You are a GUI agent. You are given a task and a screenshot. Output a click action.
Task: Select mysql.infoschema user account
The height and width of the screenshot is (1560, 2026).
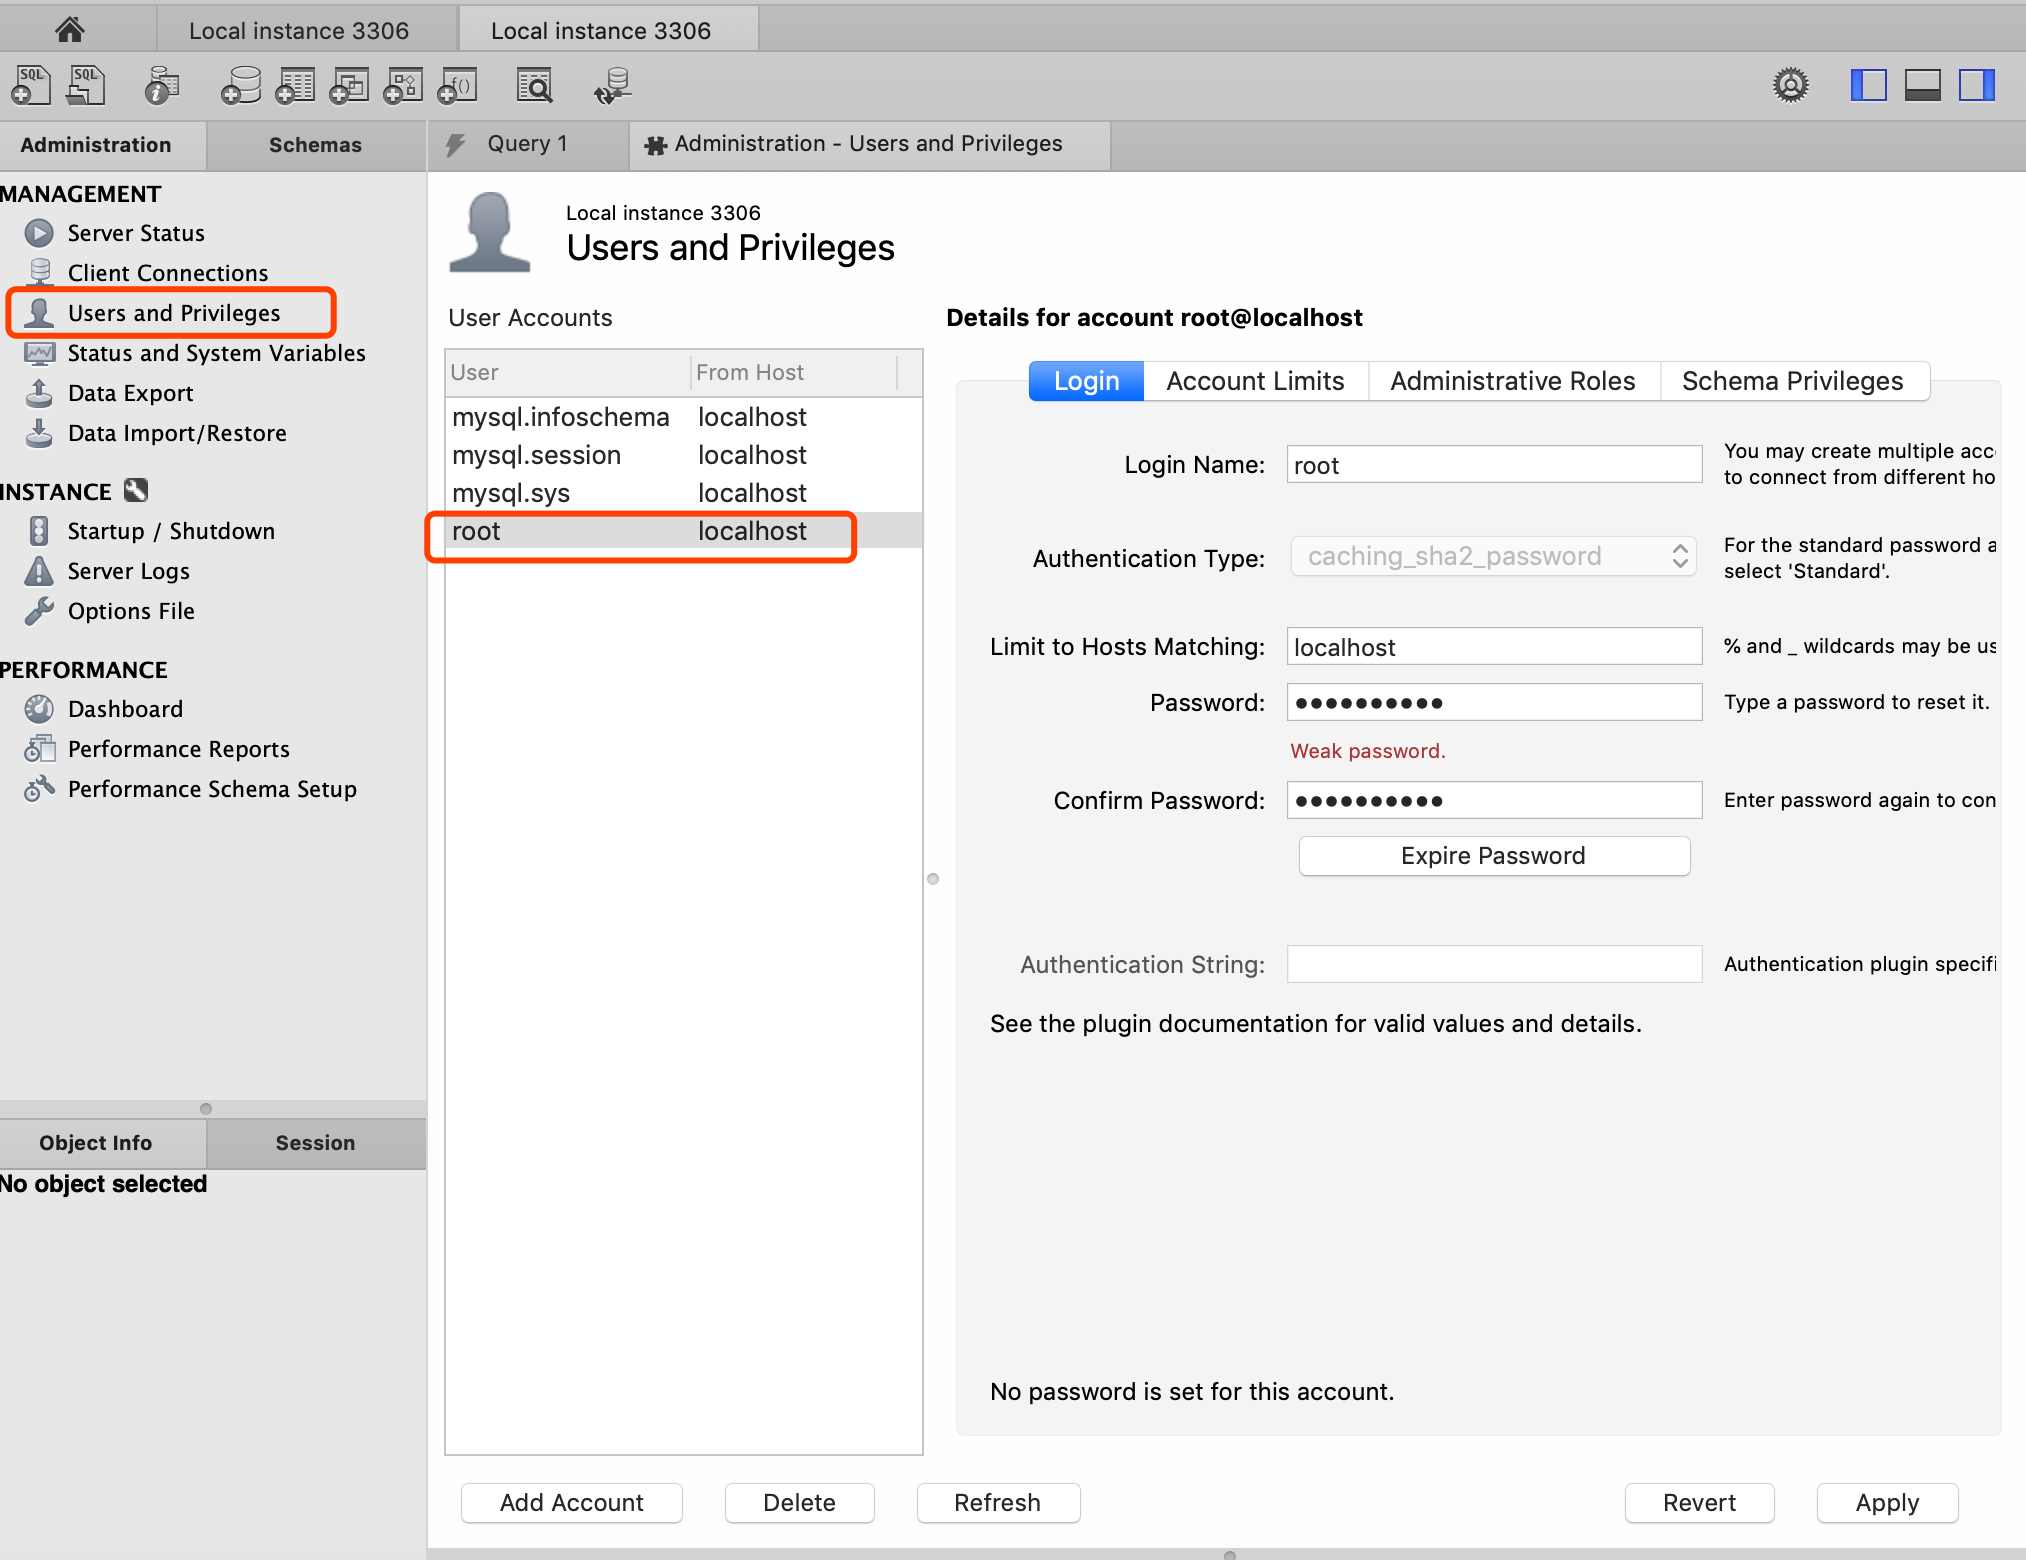(684, 417)
